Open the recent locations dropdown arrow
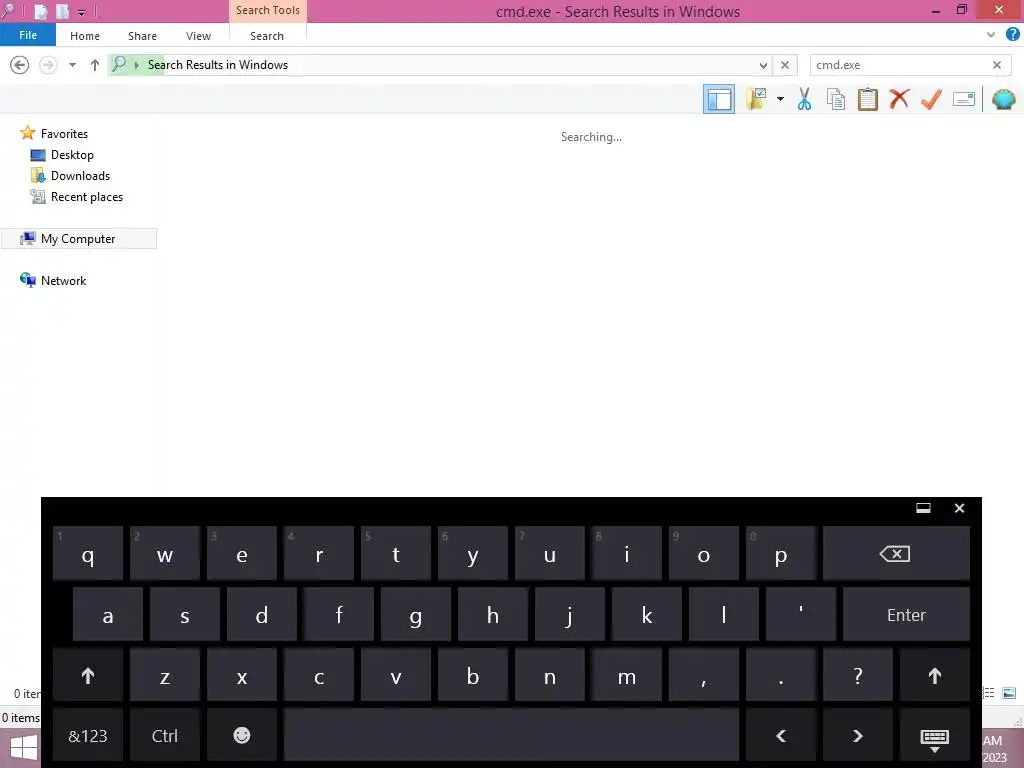The height and width of the screenshot is (768, 1024). 72,65
